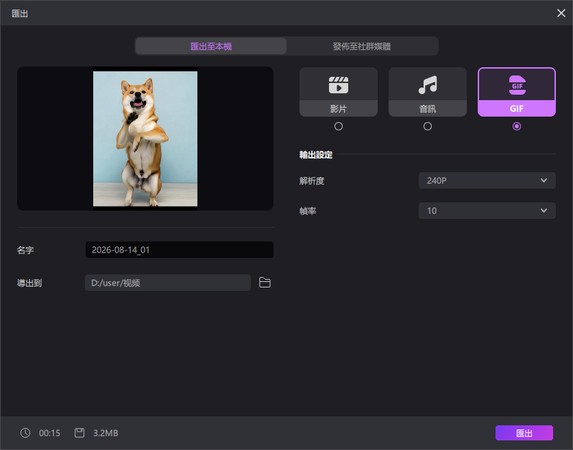Click the video clapperboard icon
The width and height of the screenshot is (573, 450).
pyautogui.click(x=338, y=85)
